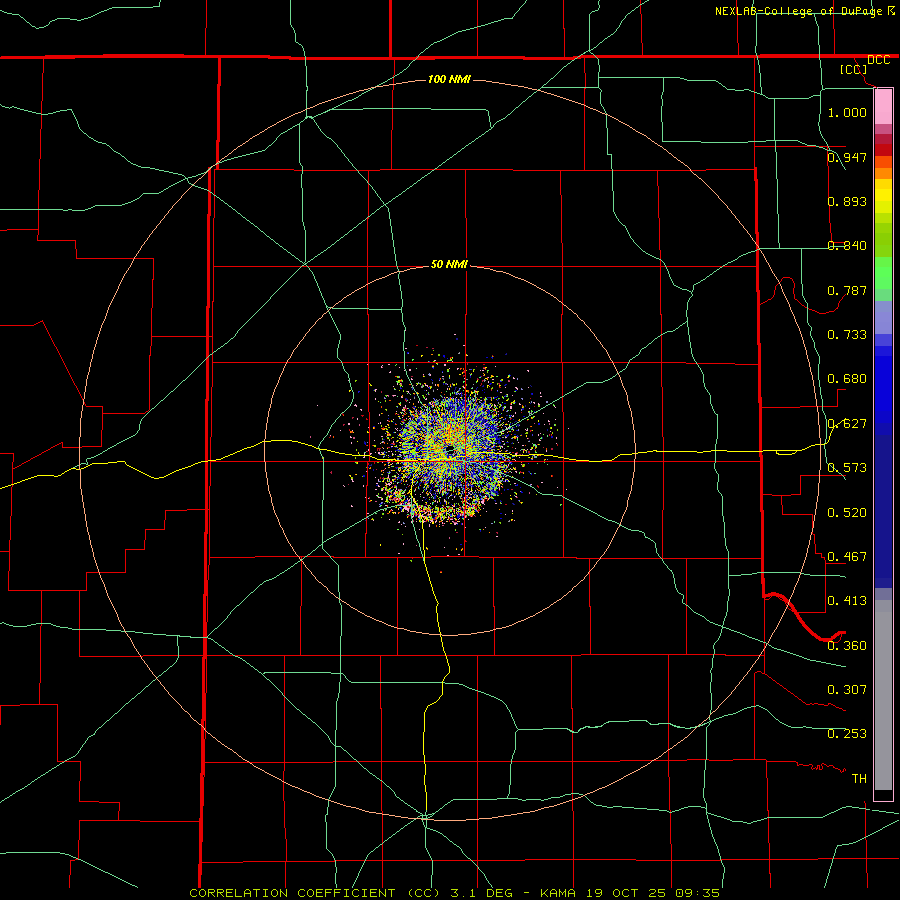This screenshot has height=900, width=900.
Task: Click the DCC label above the color scale
Action: click(878, 60)
